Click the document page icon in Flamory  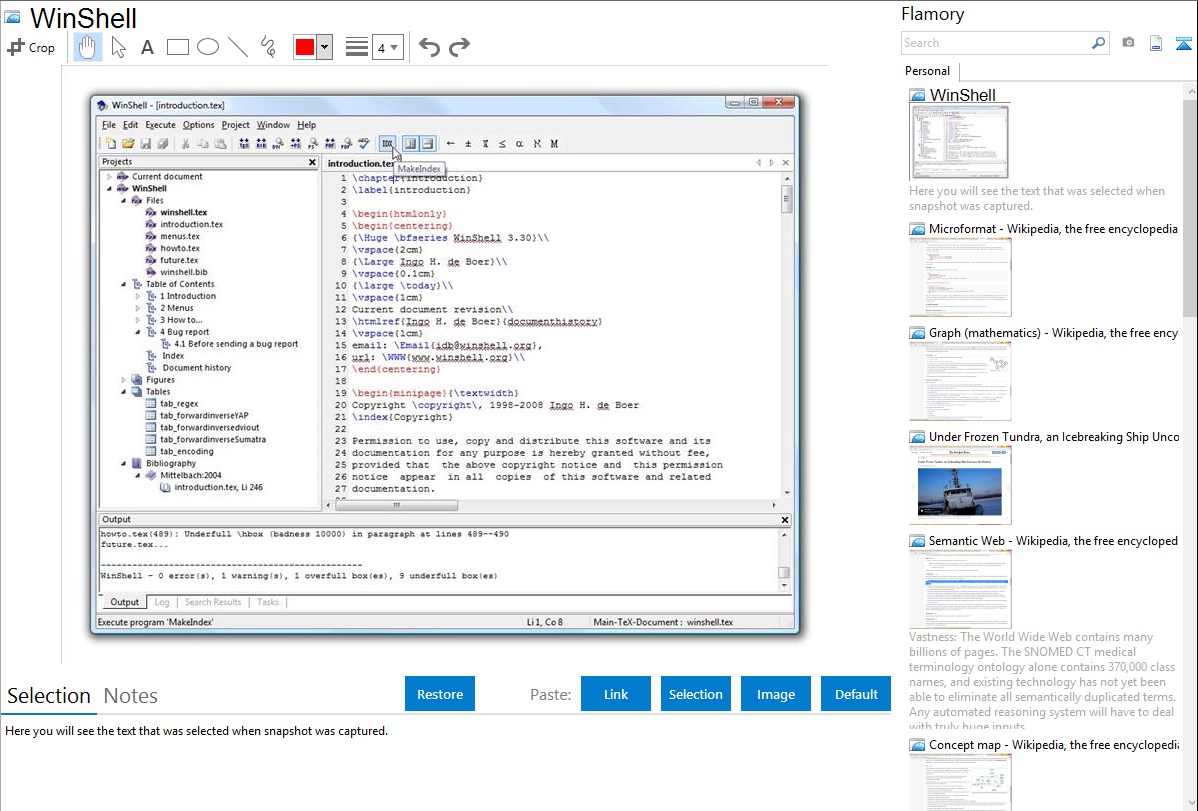coord(1156,43)
